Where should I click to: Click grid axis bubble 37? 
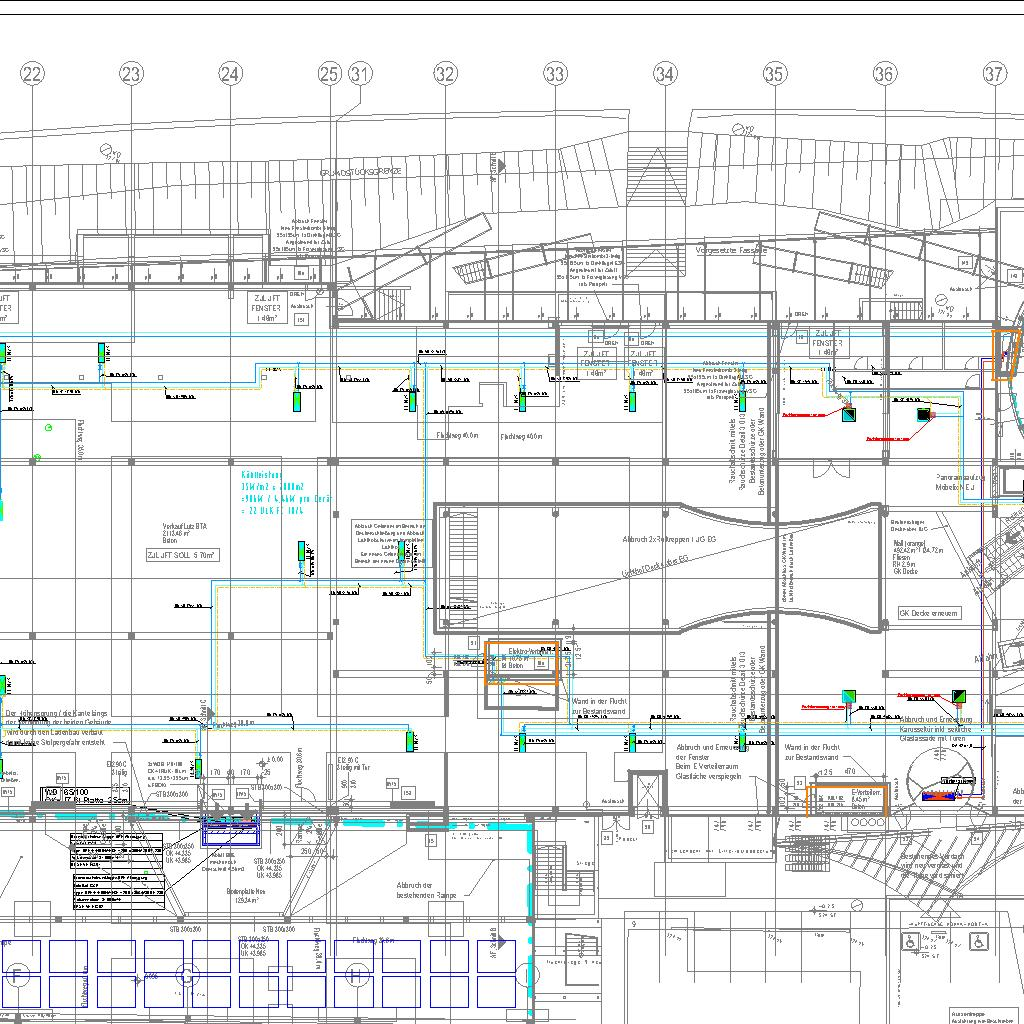[x=995, y=74]
